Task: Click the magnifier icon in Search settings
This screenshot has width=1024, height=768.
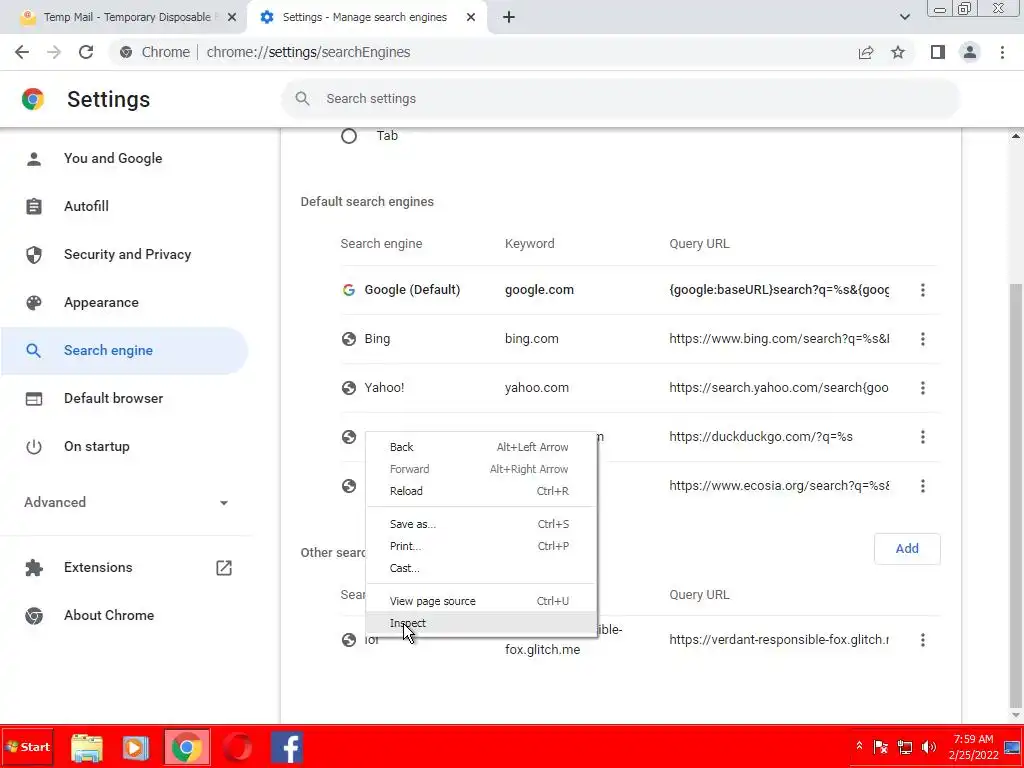Action: [x=302, y=99]
